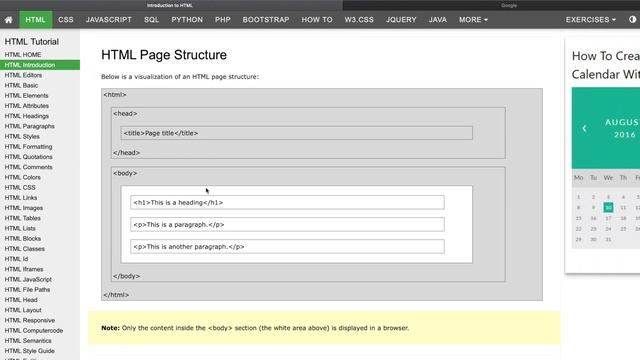Go to the W3Schools home icon

click(9, 20)
